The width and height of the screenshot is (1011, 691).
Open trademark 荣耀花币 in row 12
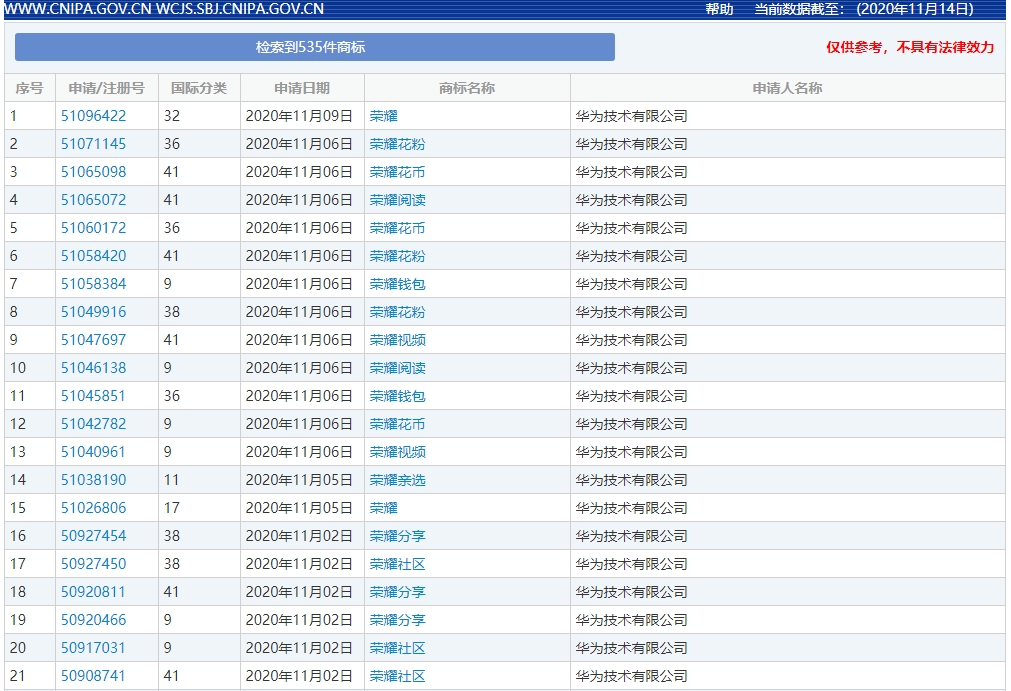tap(397, 424)
